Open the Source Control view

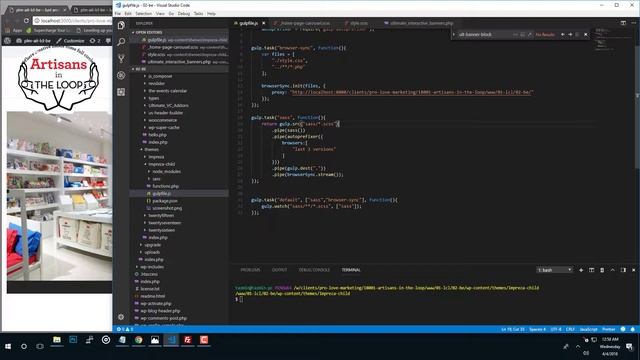click(x=121, y=58)
